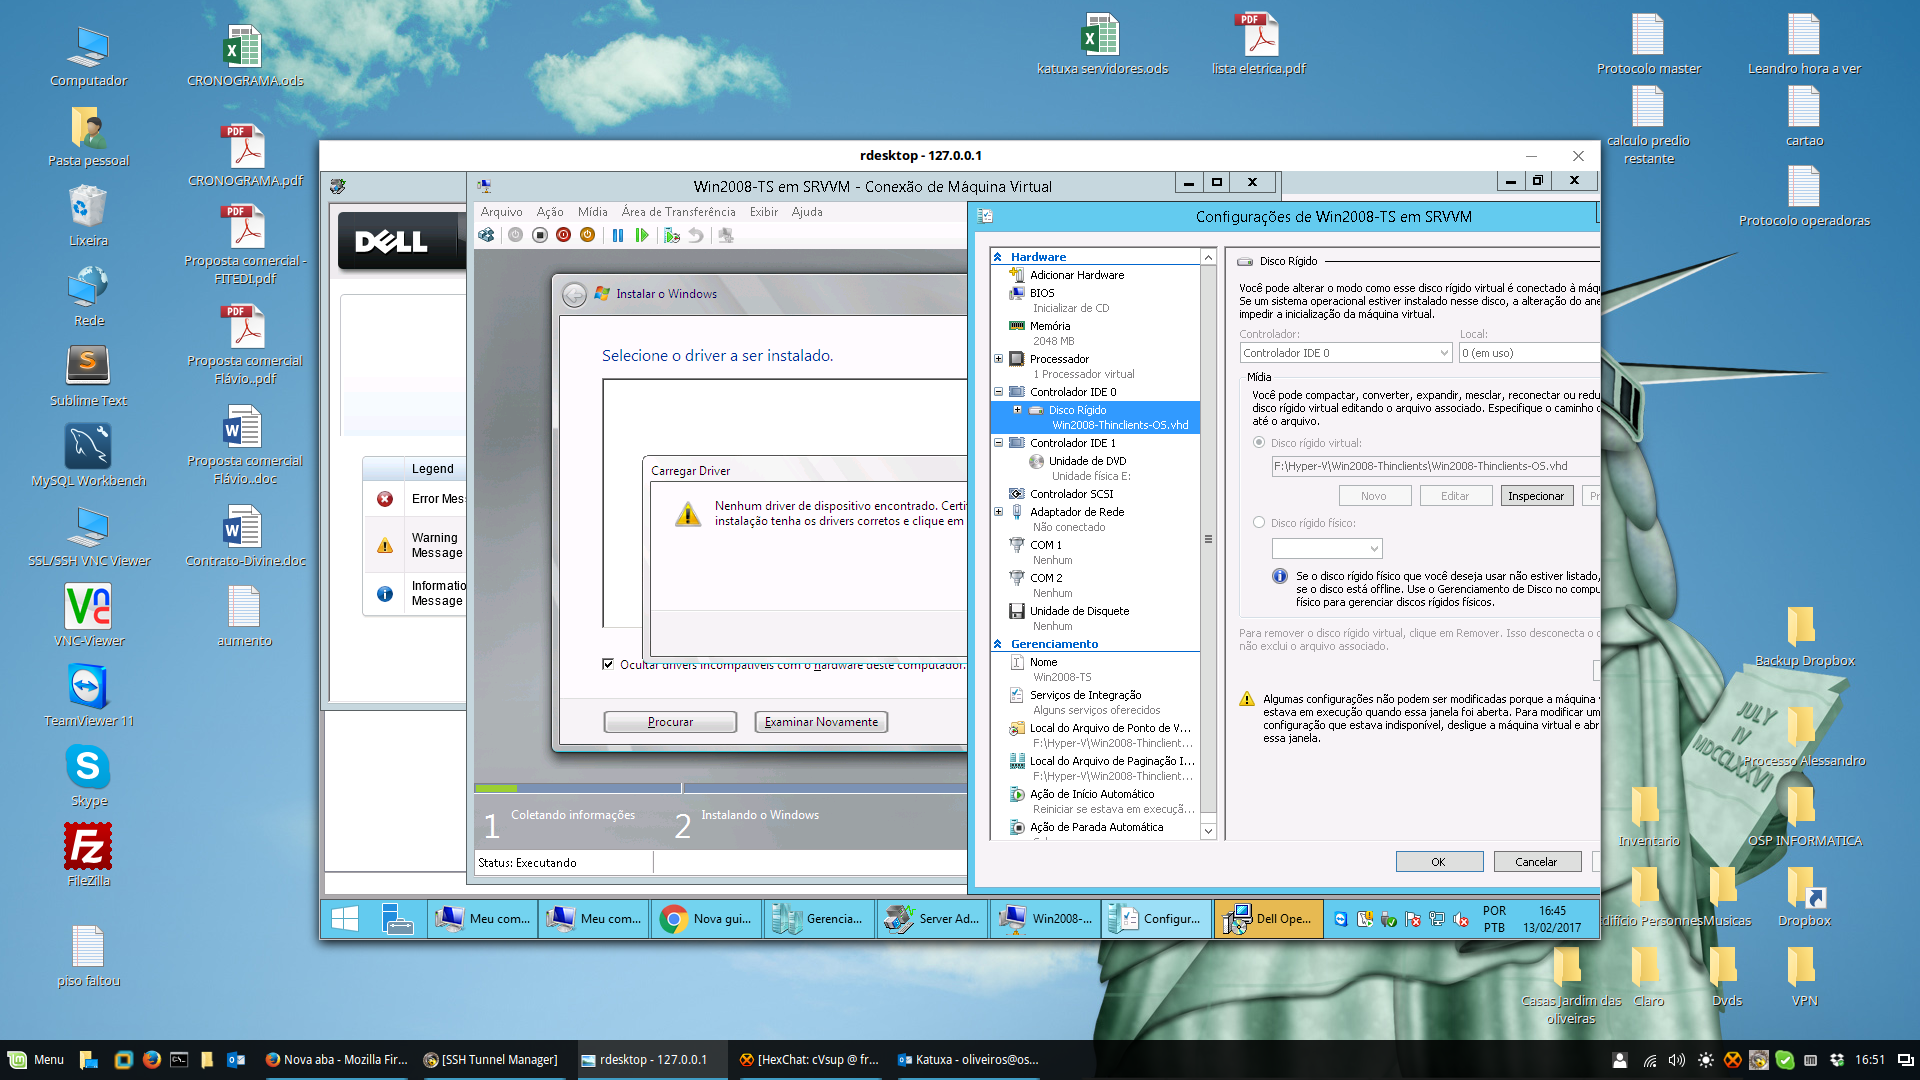Click the Revert arrow icon in VM toolbar
The width and height of the screenshot is (1920, 1080).
point(696,235)
